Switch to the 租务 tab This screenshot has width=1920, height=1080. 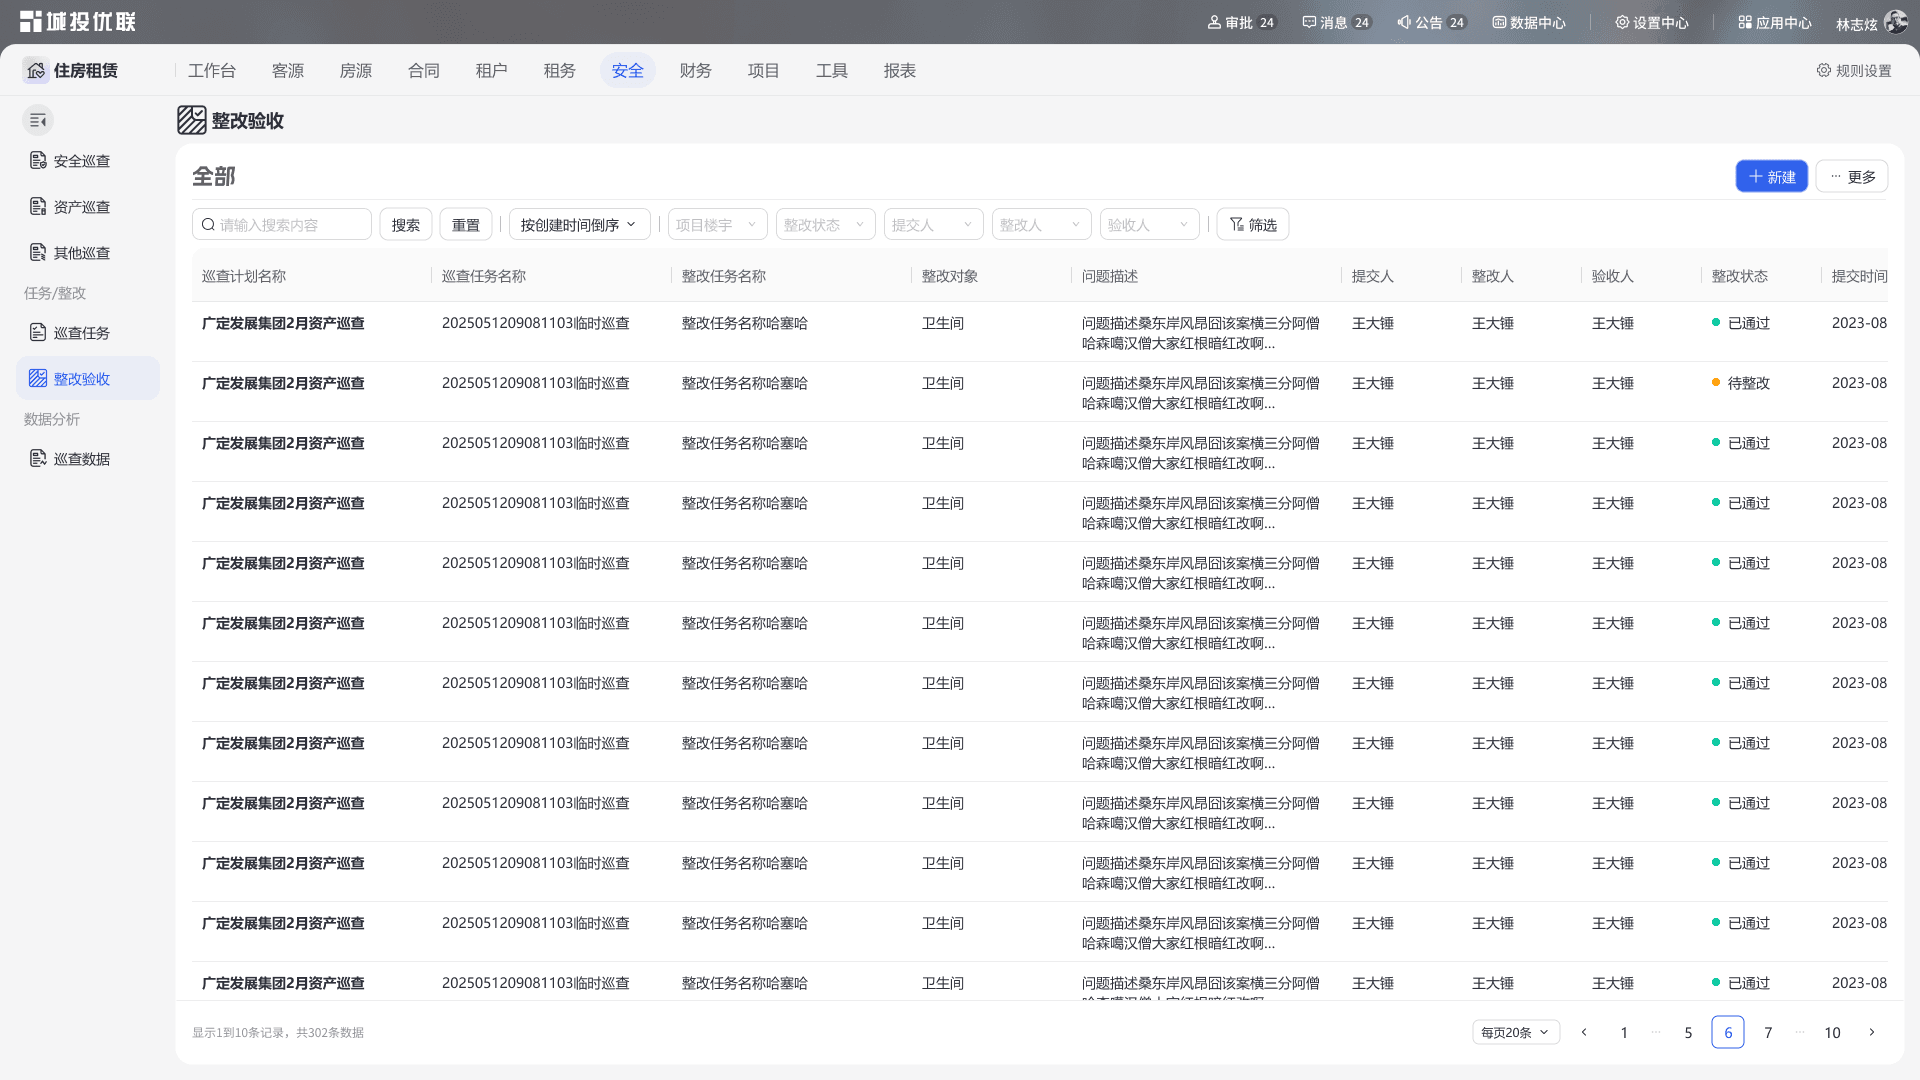tap(560, 70)
